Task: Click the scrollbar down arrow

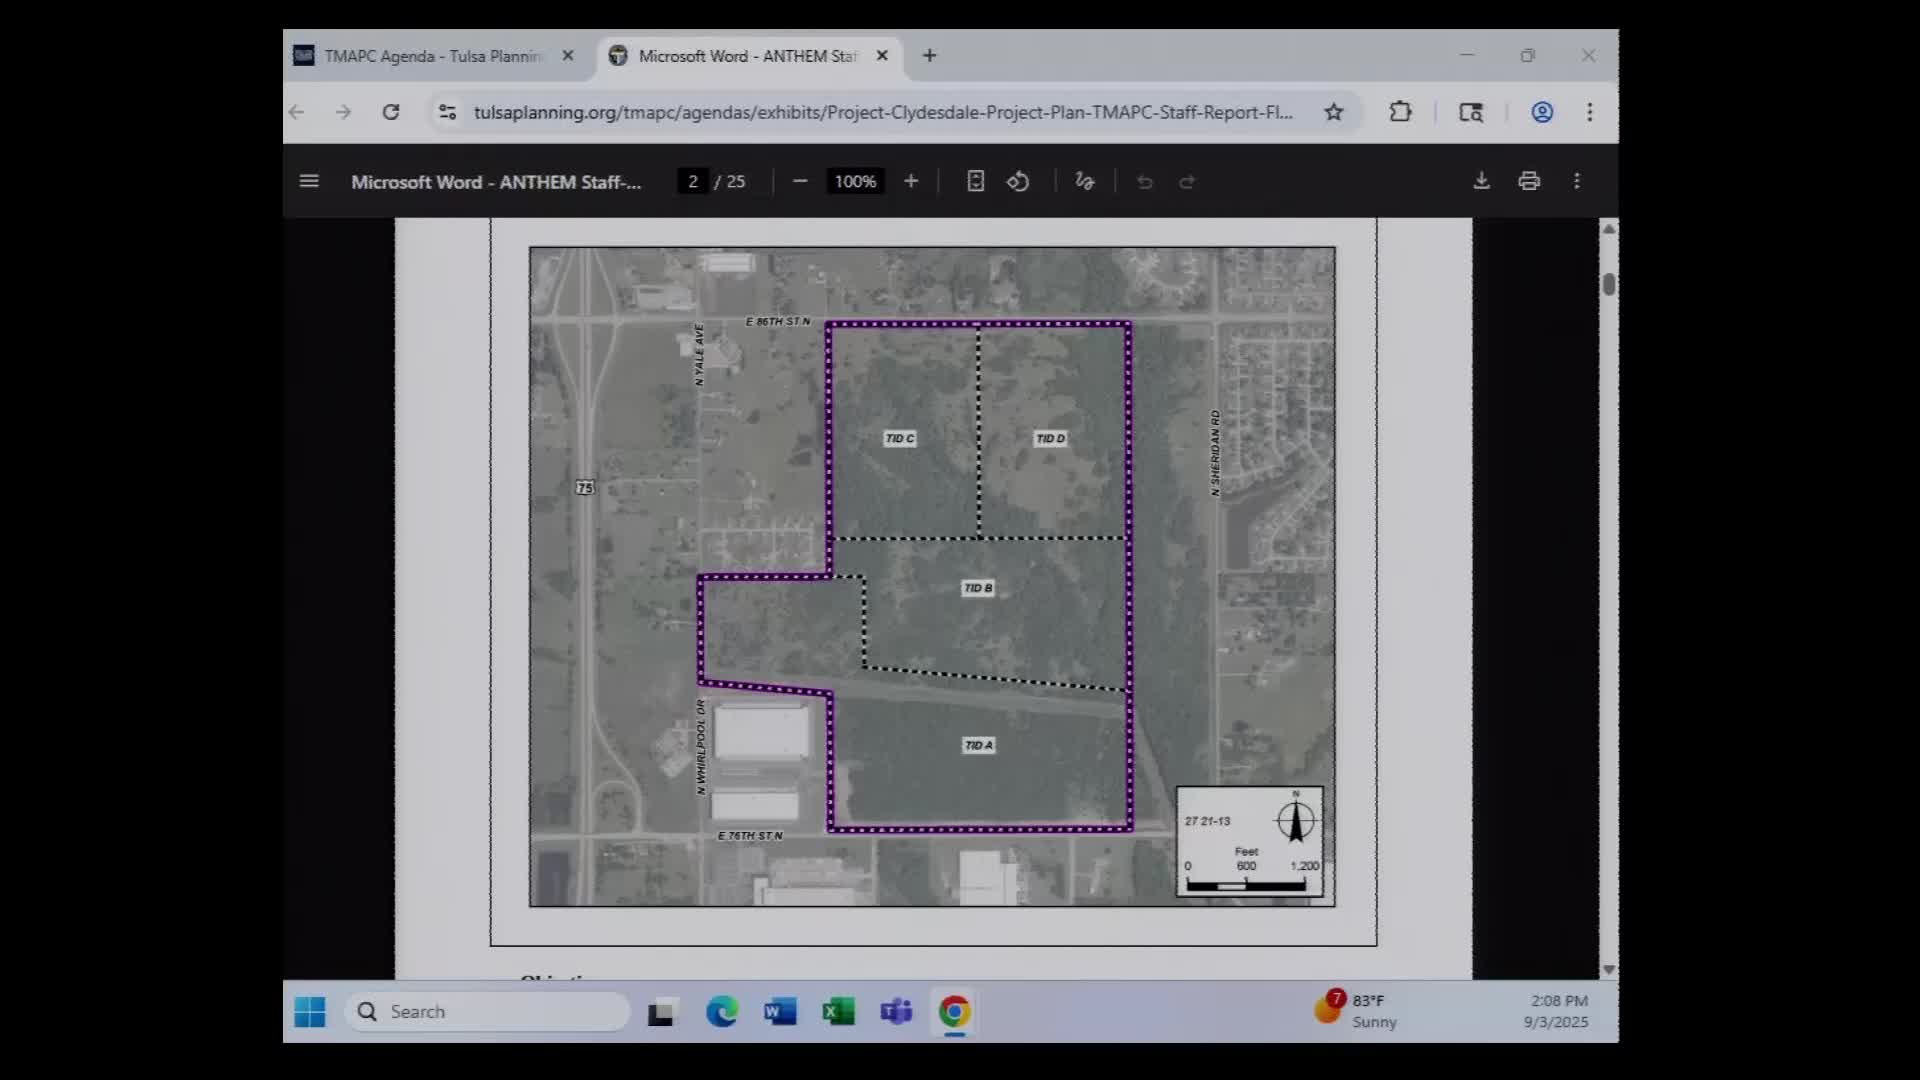Action: [x=1609, y=969]
